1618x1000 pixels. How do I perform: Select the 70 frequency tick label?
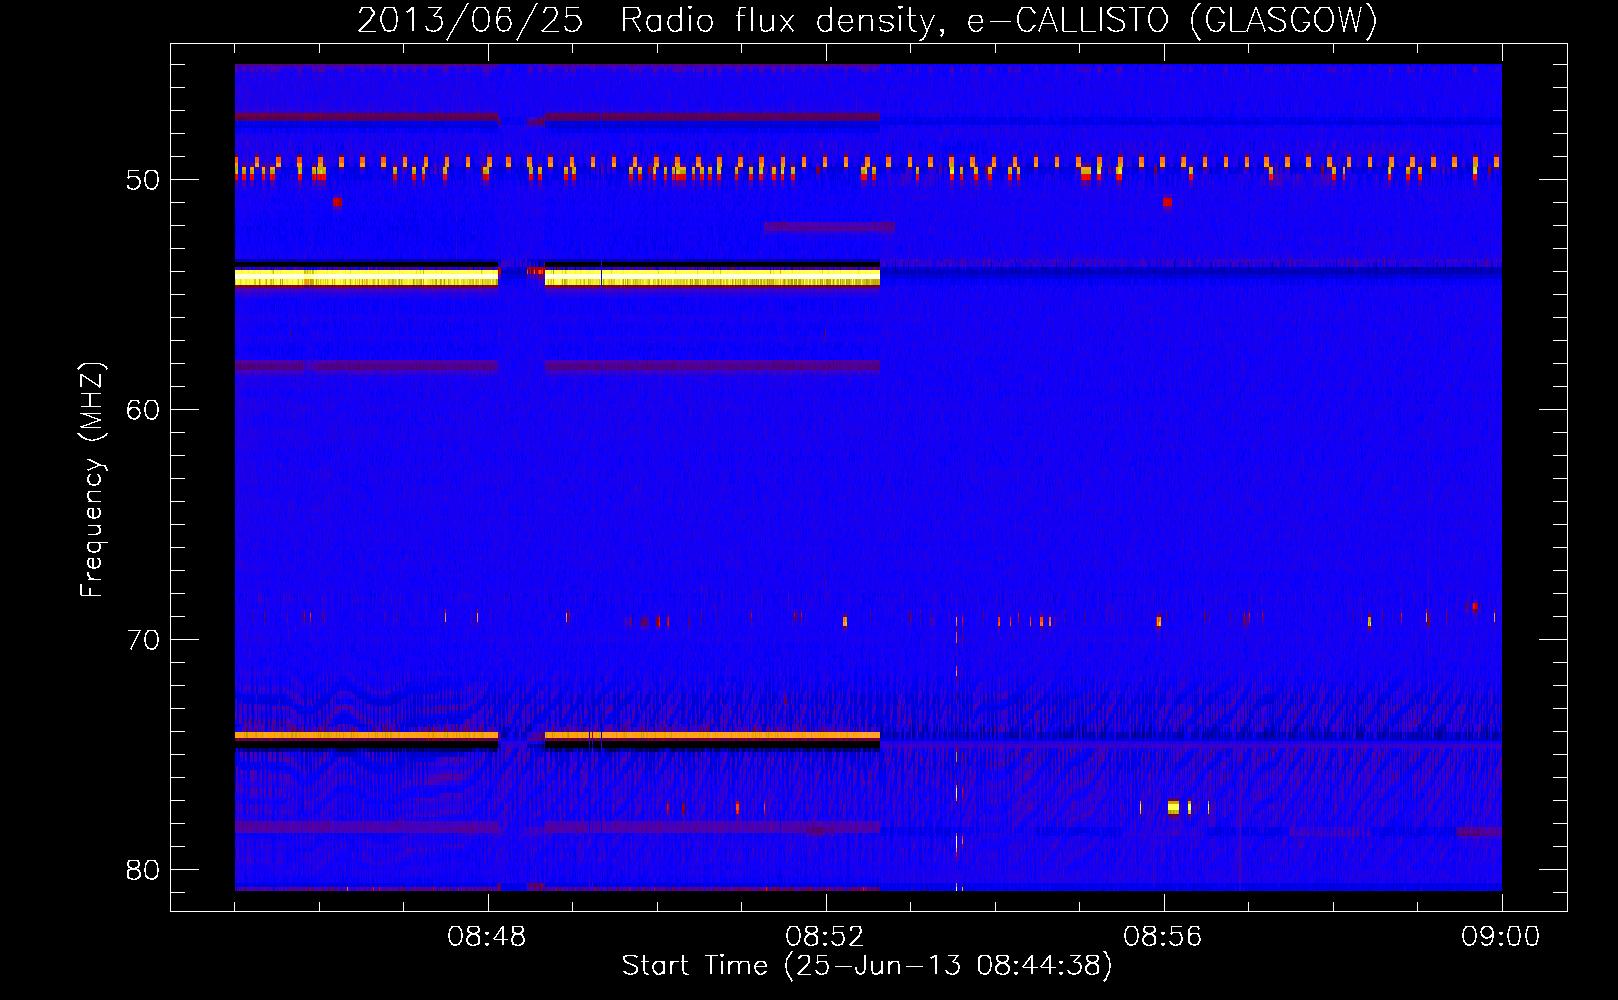coord(143,640)
